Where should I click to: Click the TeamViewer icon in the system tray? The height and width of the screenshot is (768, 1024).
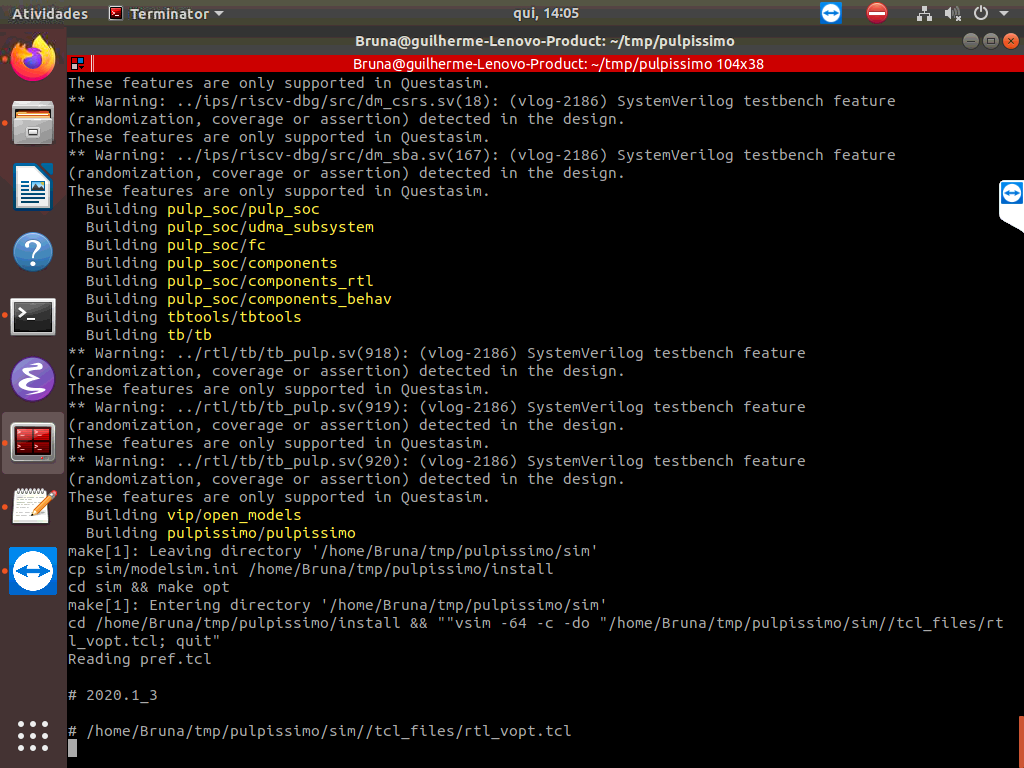(830, 13)
